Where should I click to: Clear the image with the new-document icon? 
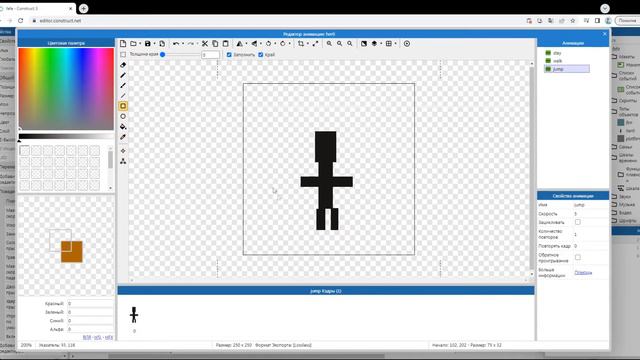[x=123, y=43]
